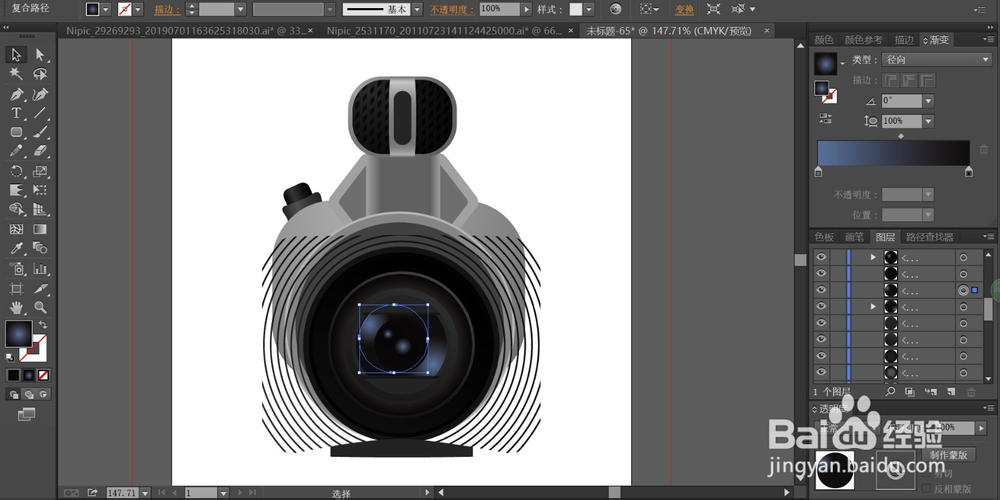Select the Scale tool

click(40, 171)
